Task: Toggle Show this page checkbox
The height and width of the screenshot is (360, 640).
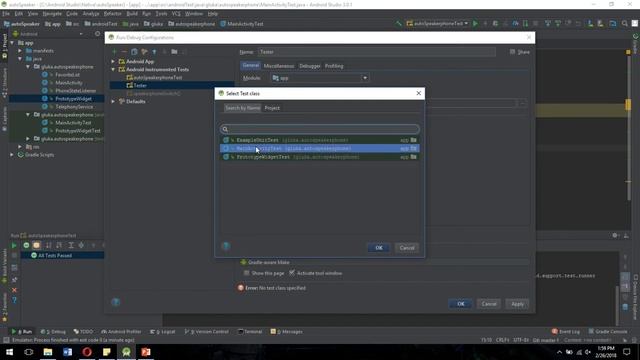Action: click(246, 273)
